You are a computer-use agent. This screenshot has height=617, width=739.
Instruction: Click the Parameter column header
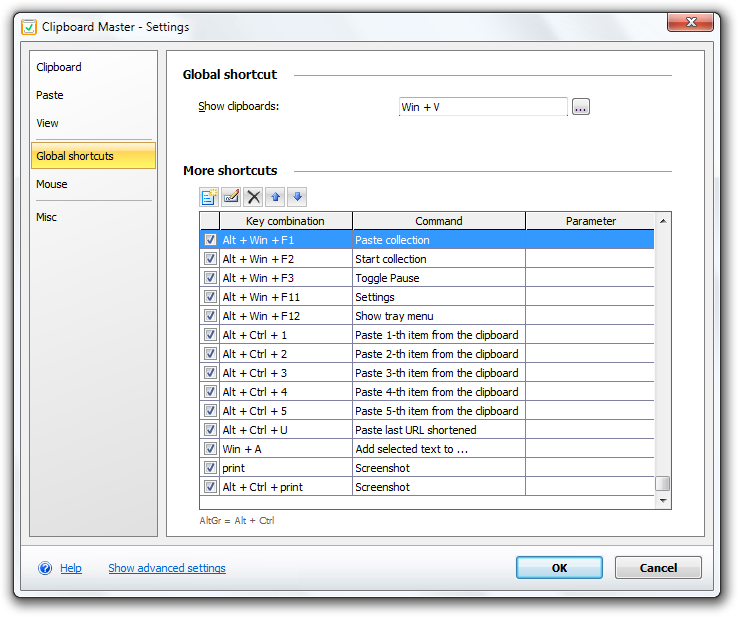point(590,221)
